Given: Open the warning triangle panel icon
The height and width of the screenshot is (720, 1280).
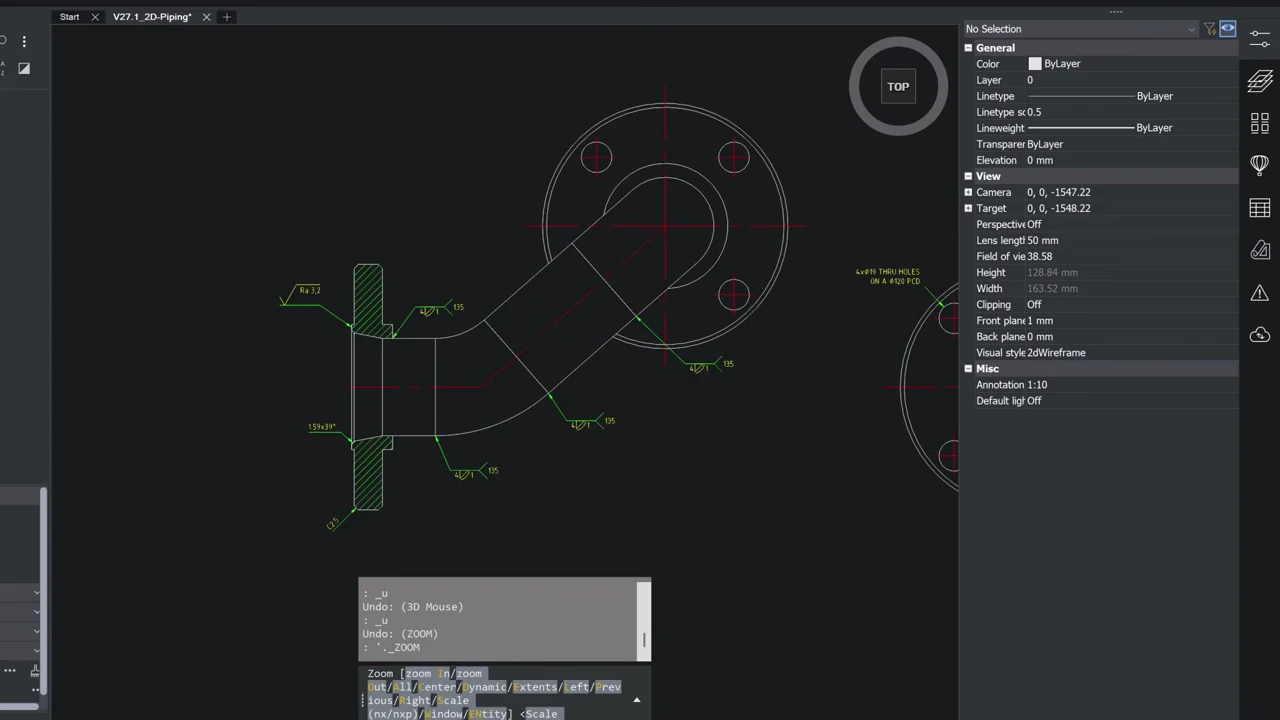Looking at the screenshot, I should [x=1259, y=293].
